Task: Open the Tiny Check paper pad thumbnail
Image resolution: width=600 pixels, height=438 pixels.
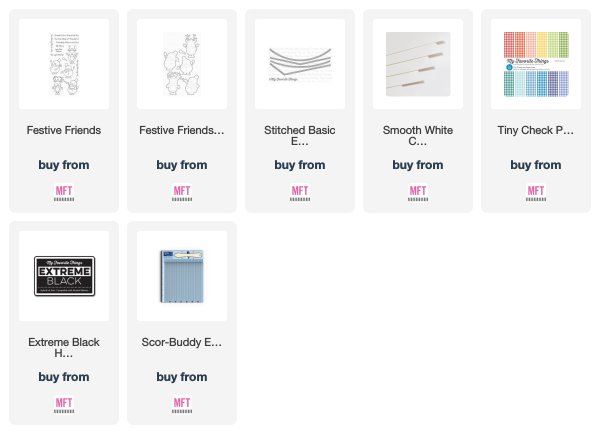Action: [x=536, y=64]
